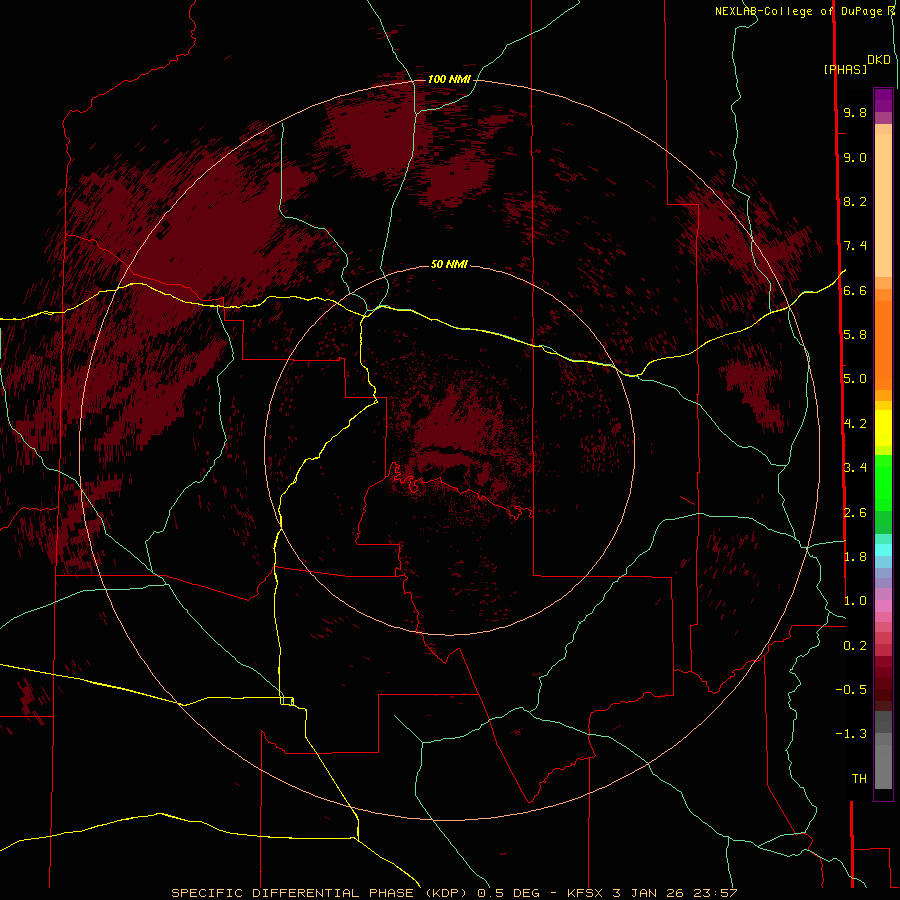Screen dimensions: 900x900
Task: Click the 5.0 scale value
Action: pyautogui.click(x=855, y=379)
